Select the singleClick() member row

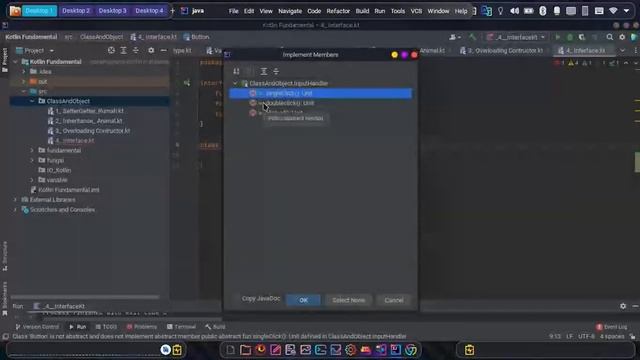(320, 93)
